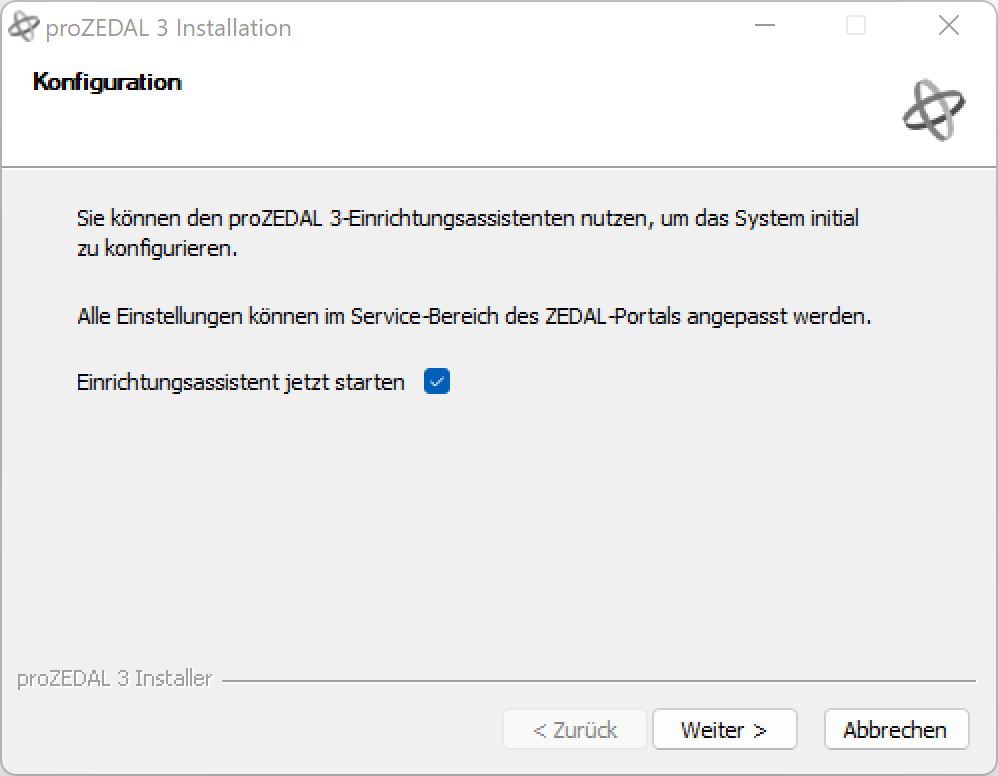The image size is (998, 776).
Task: Click the Konfiguration heading
Action: (107, 82)
